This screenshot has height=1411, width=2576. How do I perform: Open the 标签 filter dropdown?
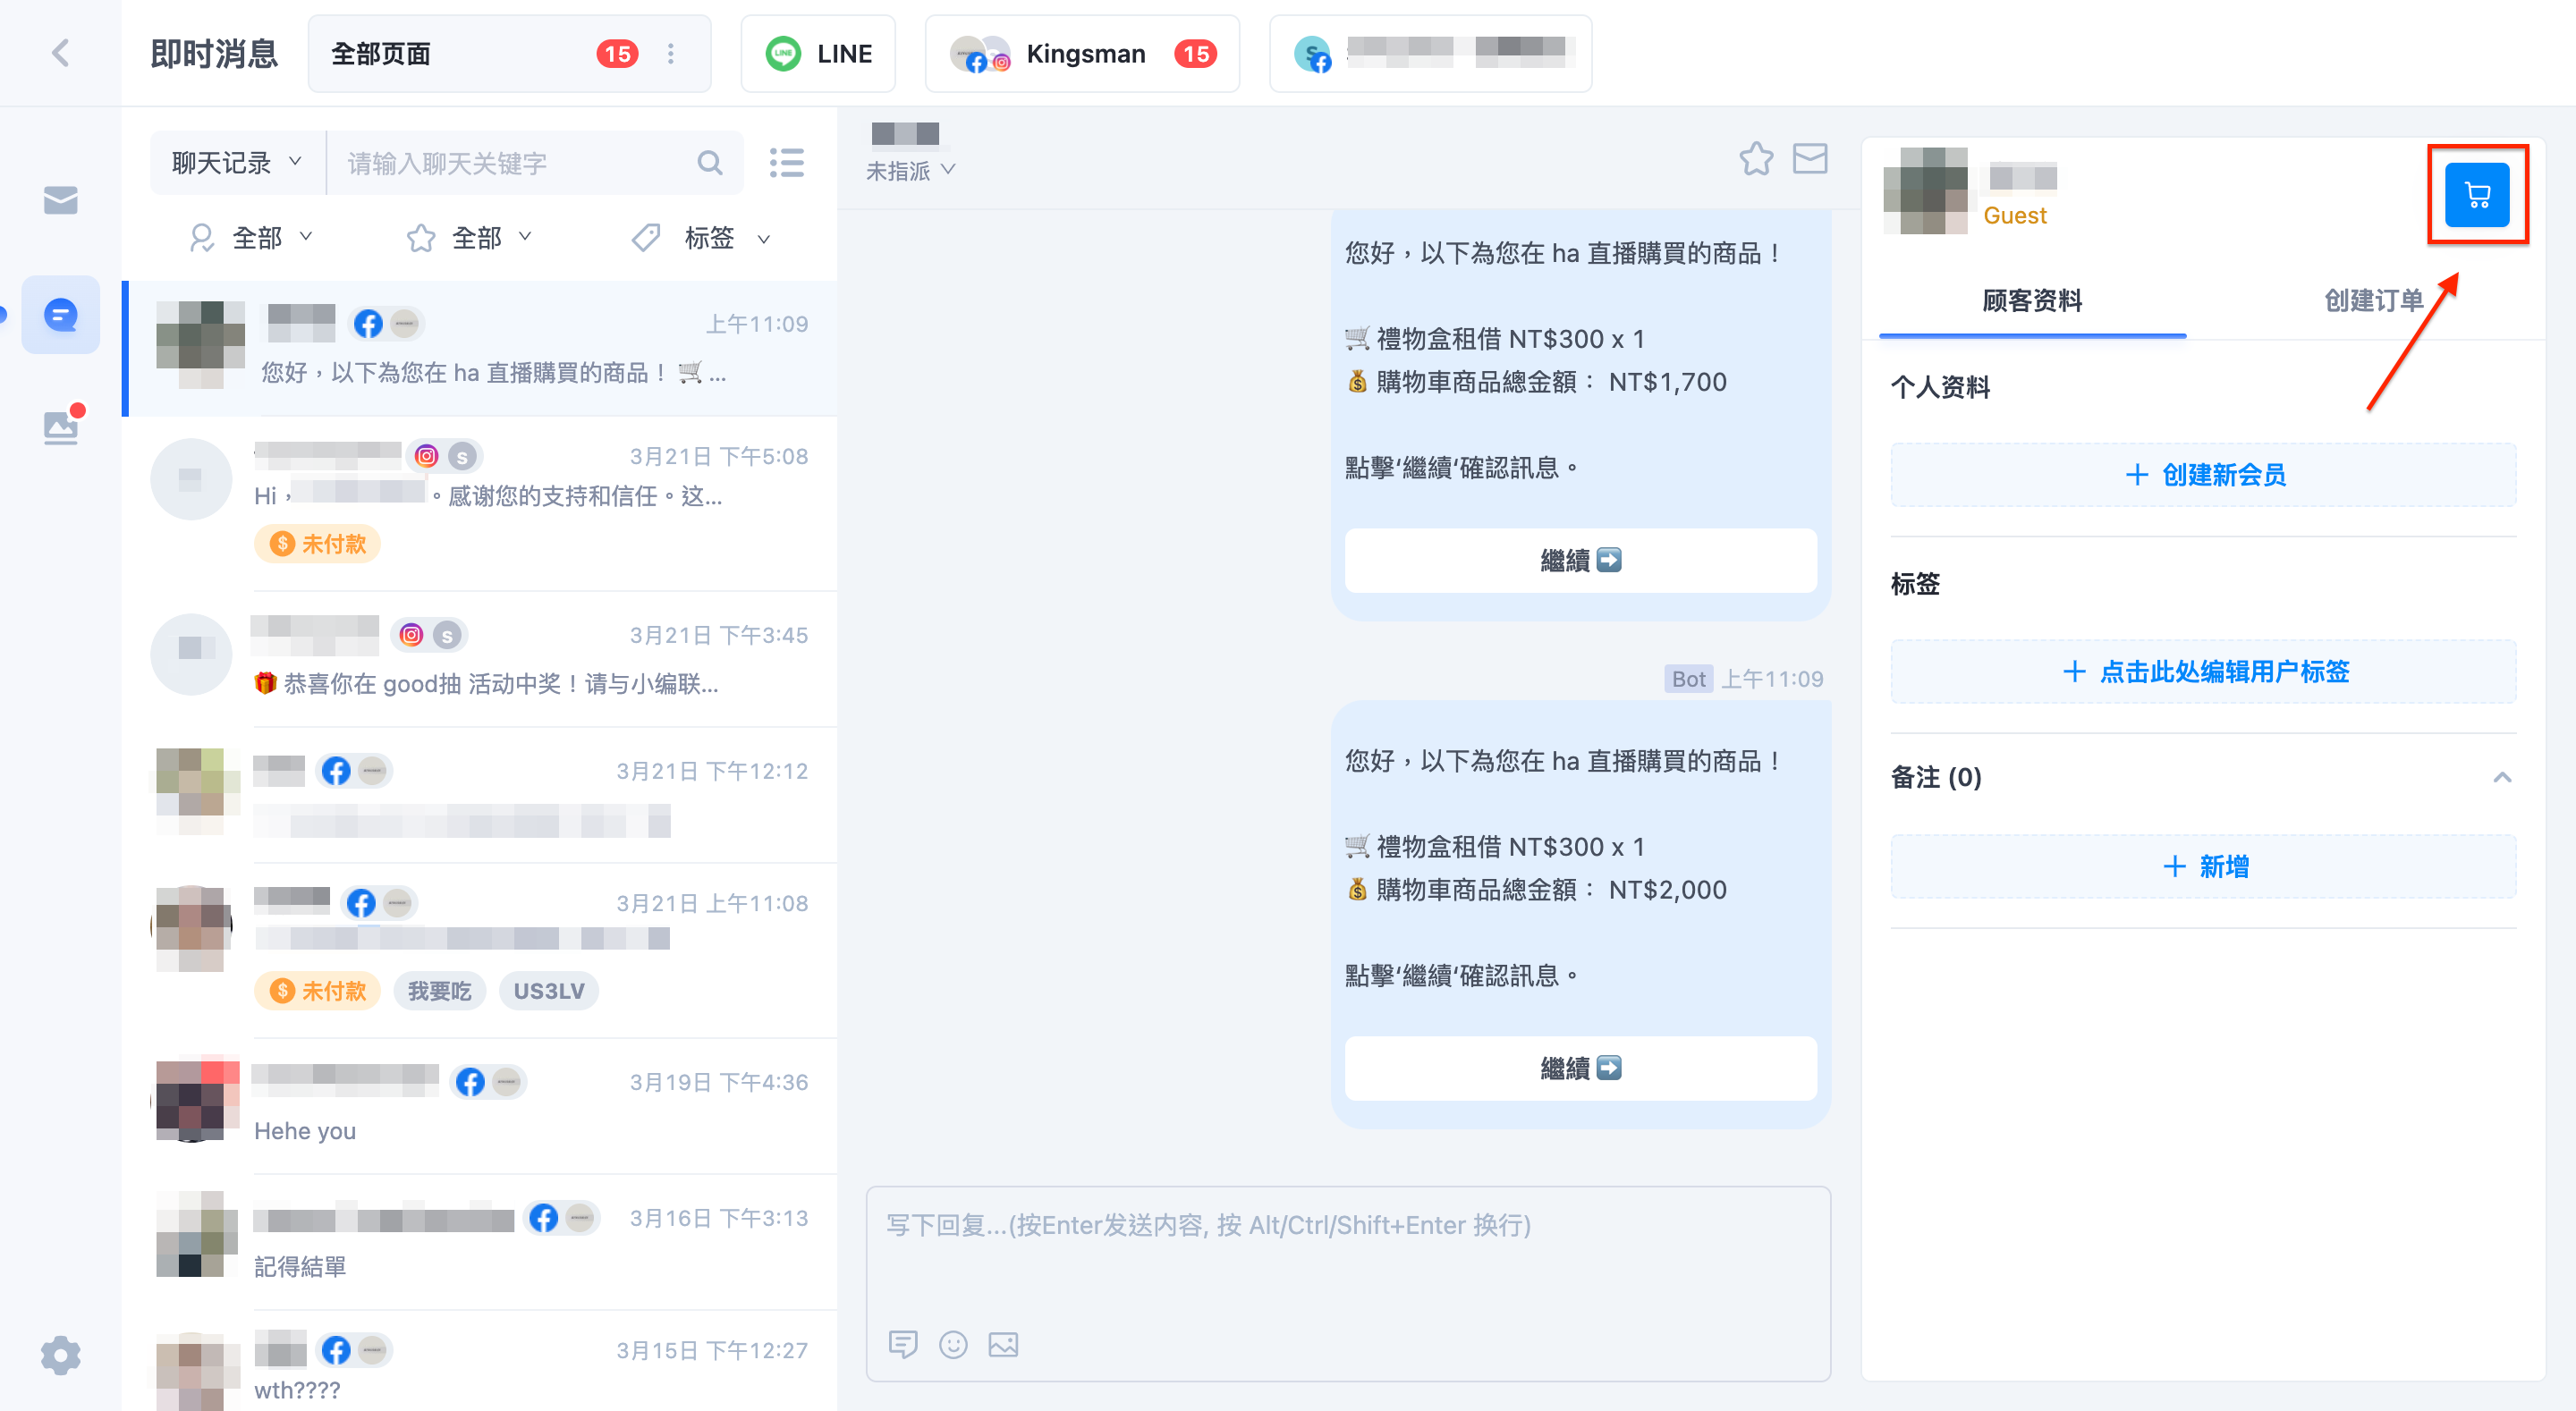[702, 238]
